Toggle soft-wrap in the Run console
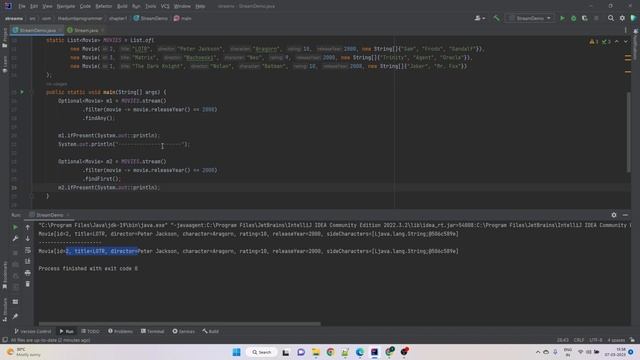The height and width of the screenshot is (360, 640). click(28, 250)
